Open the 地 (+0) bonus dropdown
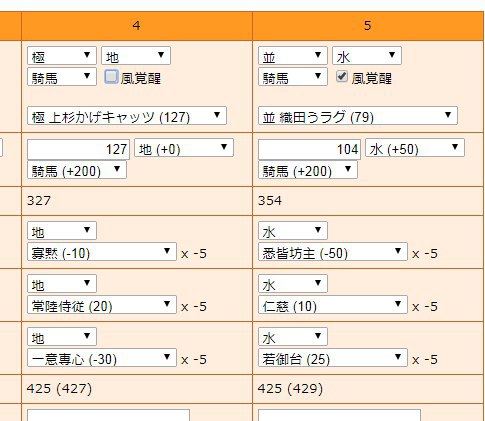485x421 pixels. 184,148
